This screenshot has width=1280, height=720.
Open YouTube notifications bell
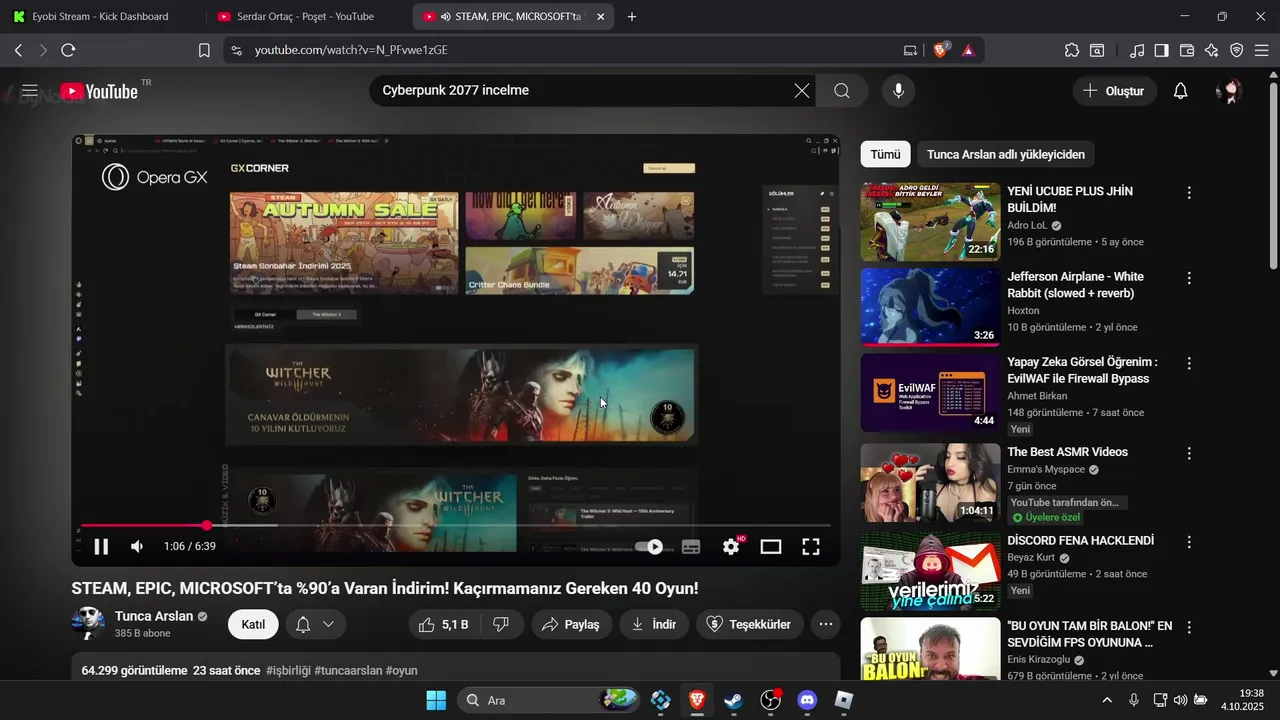pyautogui.click(x=1180, y=91)
